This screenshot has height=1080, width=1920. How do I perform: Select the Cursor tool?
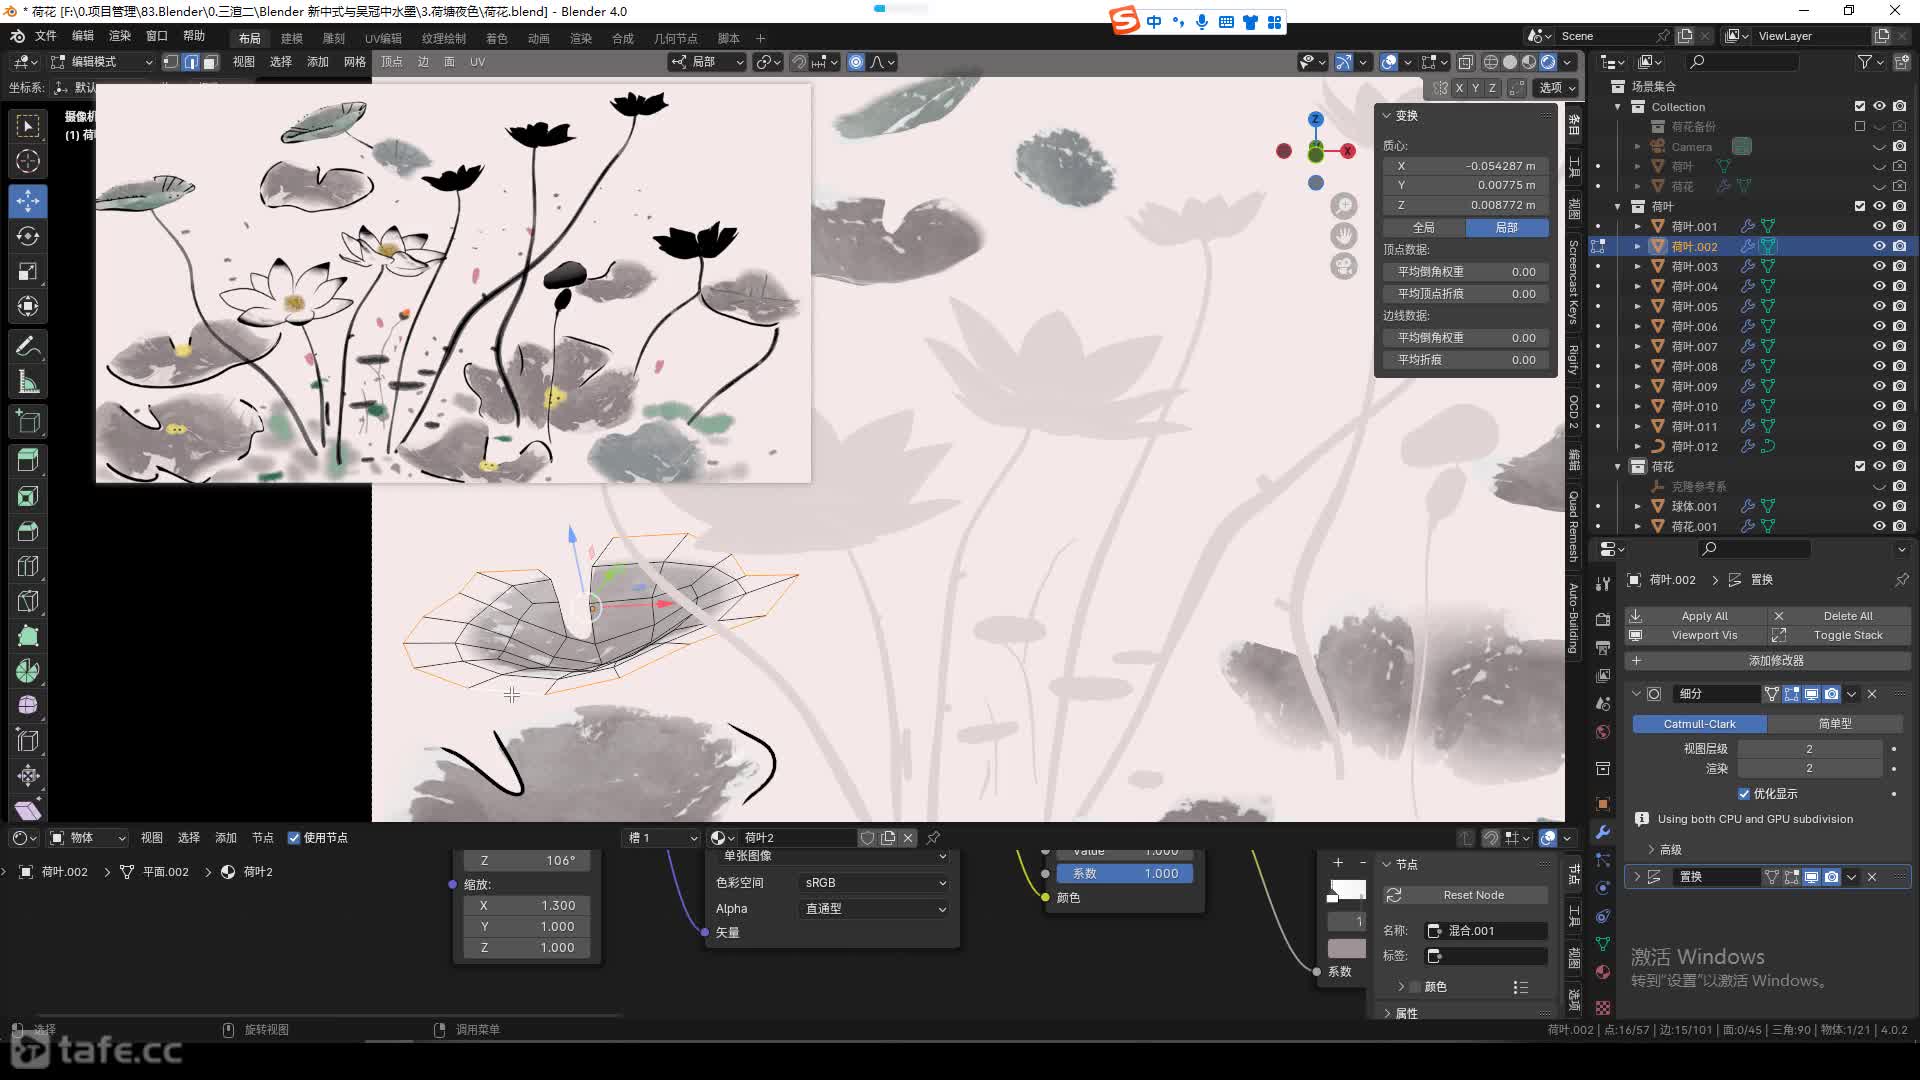tap(28, 161)
